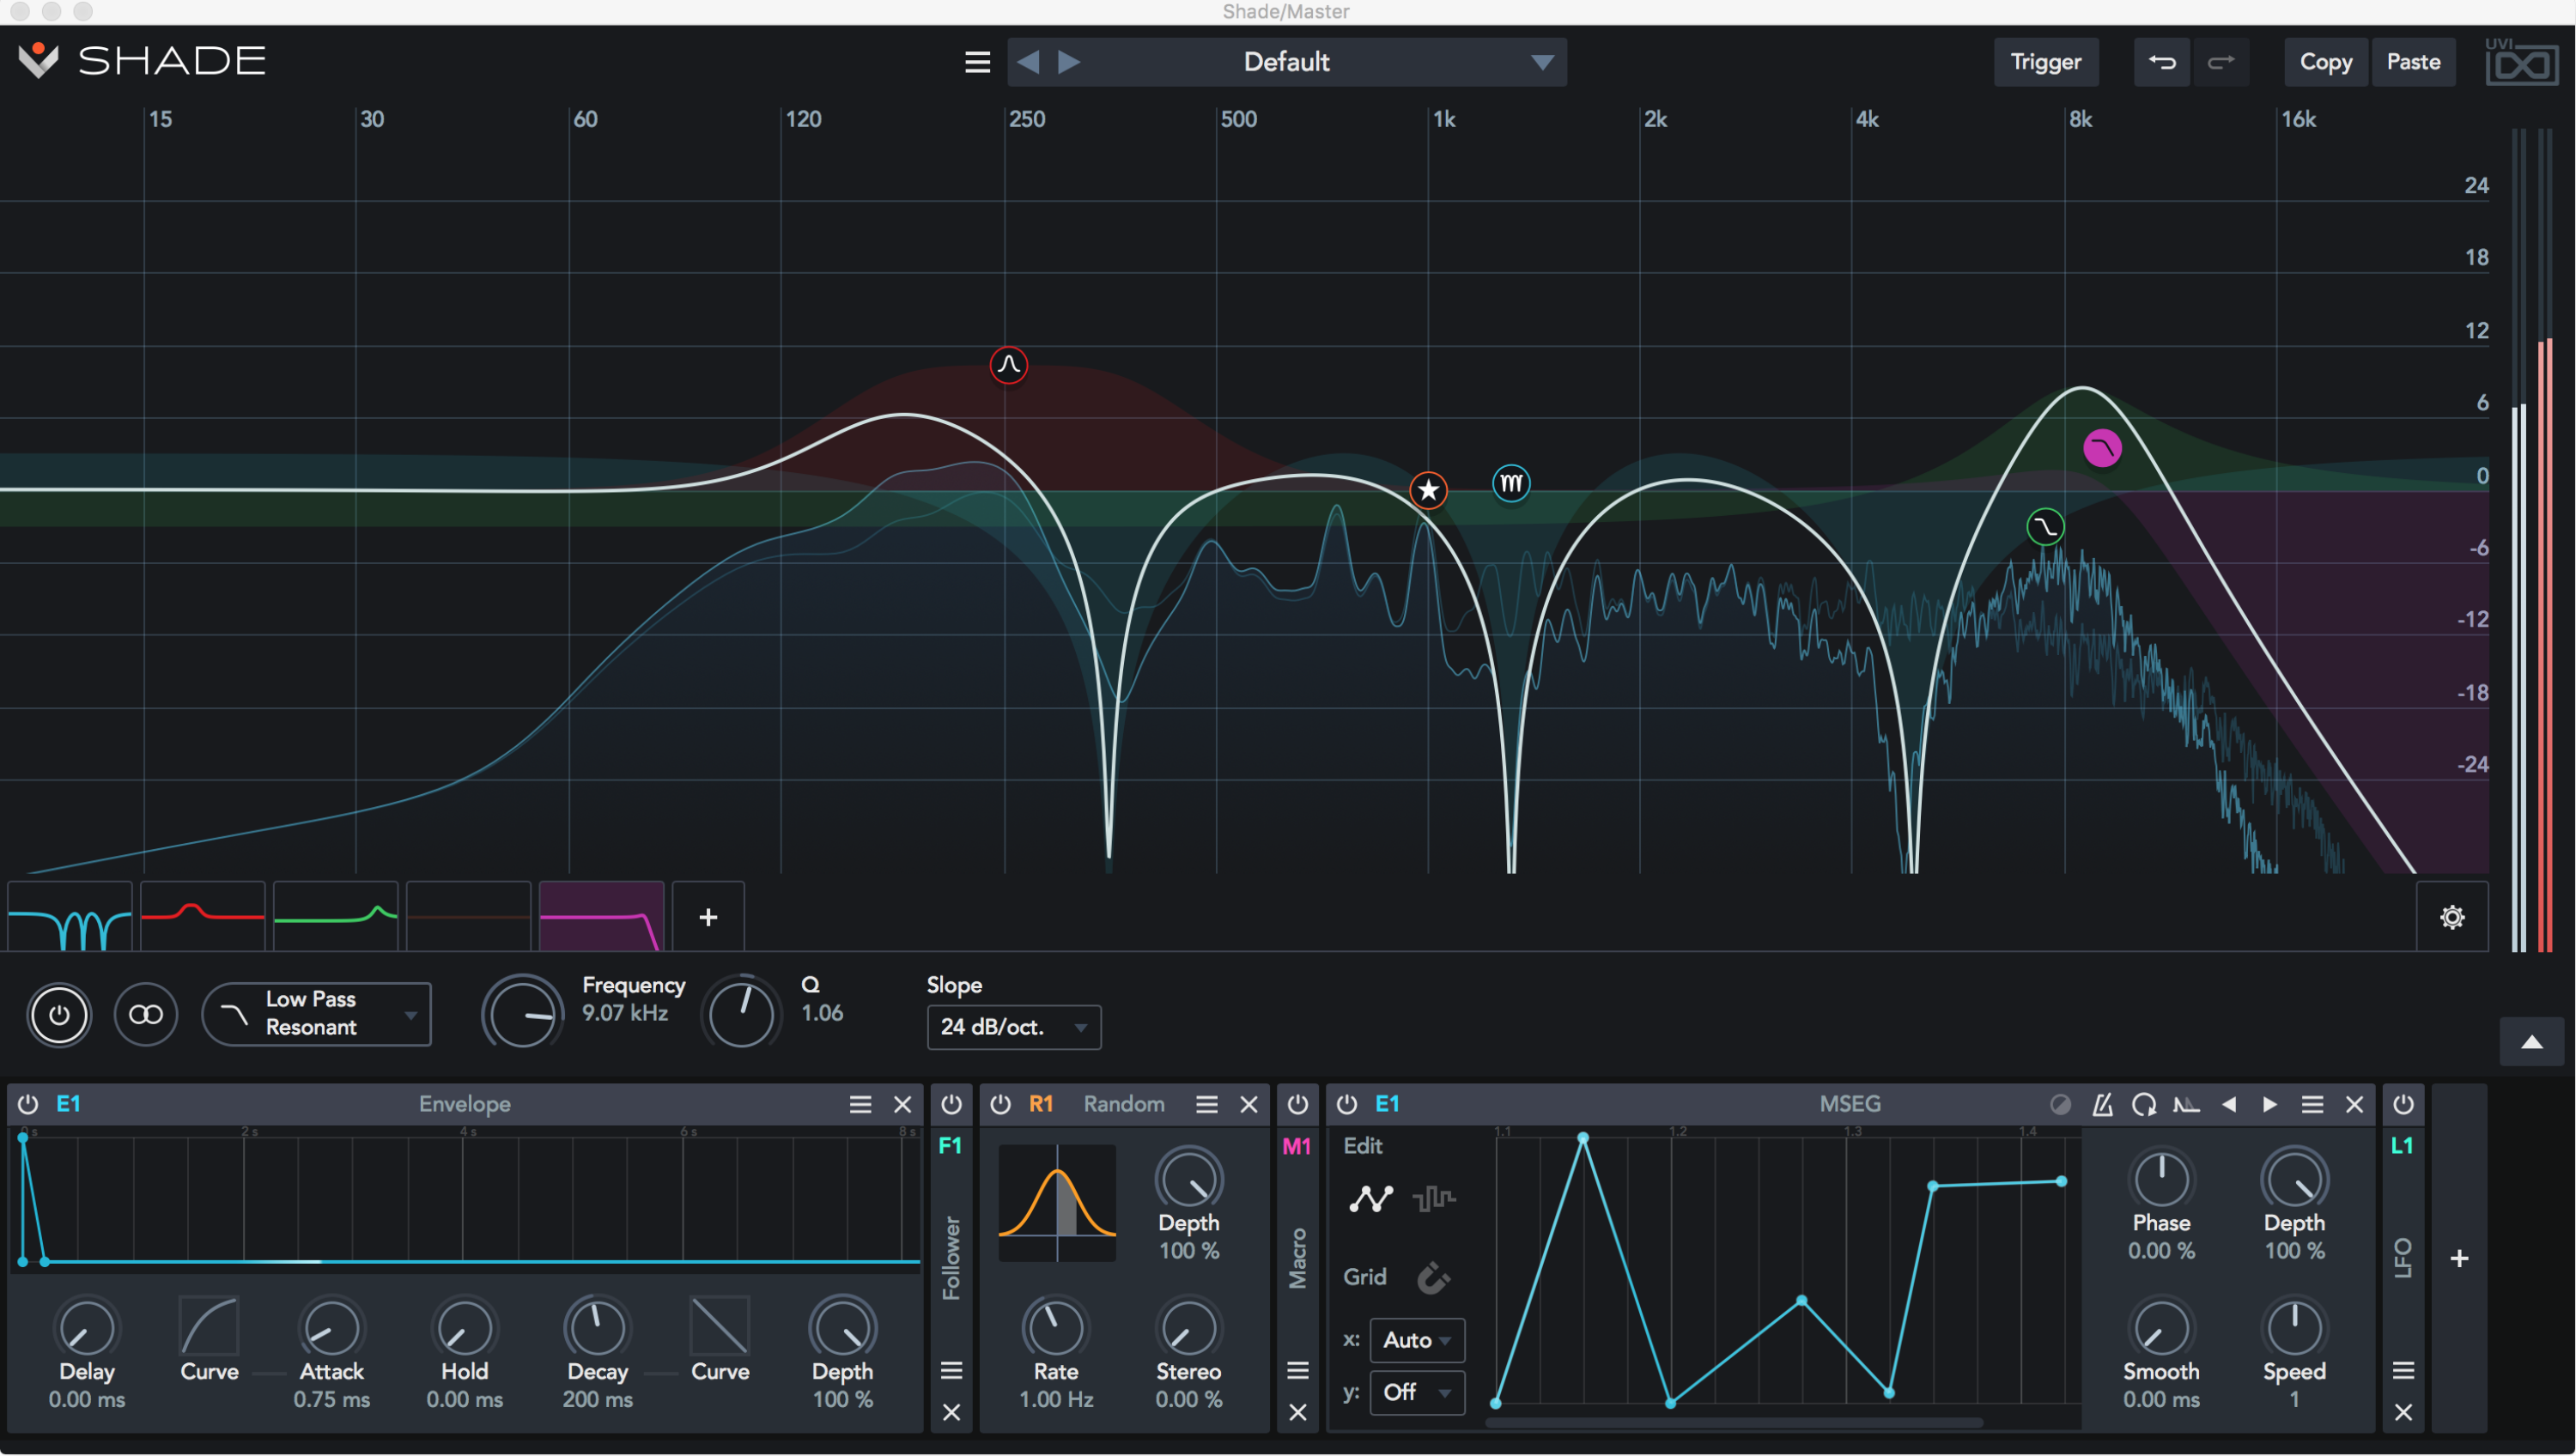This screenshot has width=2576, height=1456.
Task: Power off the E1 Envelope modulator
Action: click(27, 1104)
